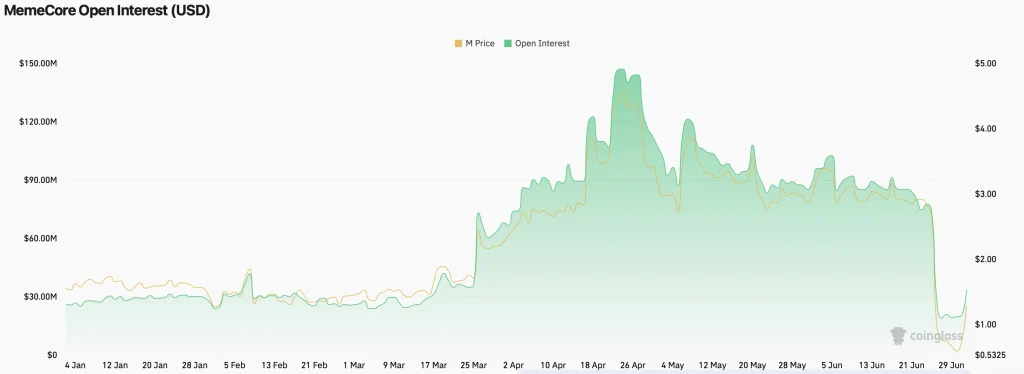This screenshot has width=1024, height=374.
Task: Click the MemeCore Open Interest (USD) title
Action: pyautogui.click(x=107, y=11)
